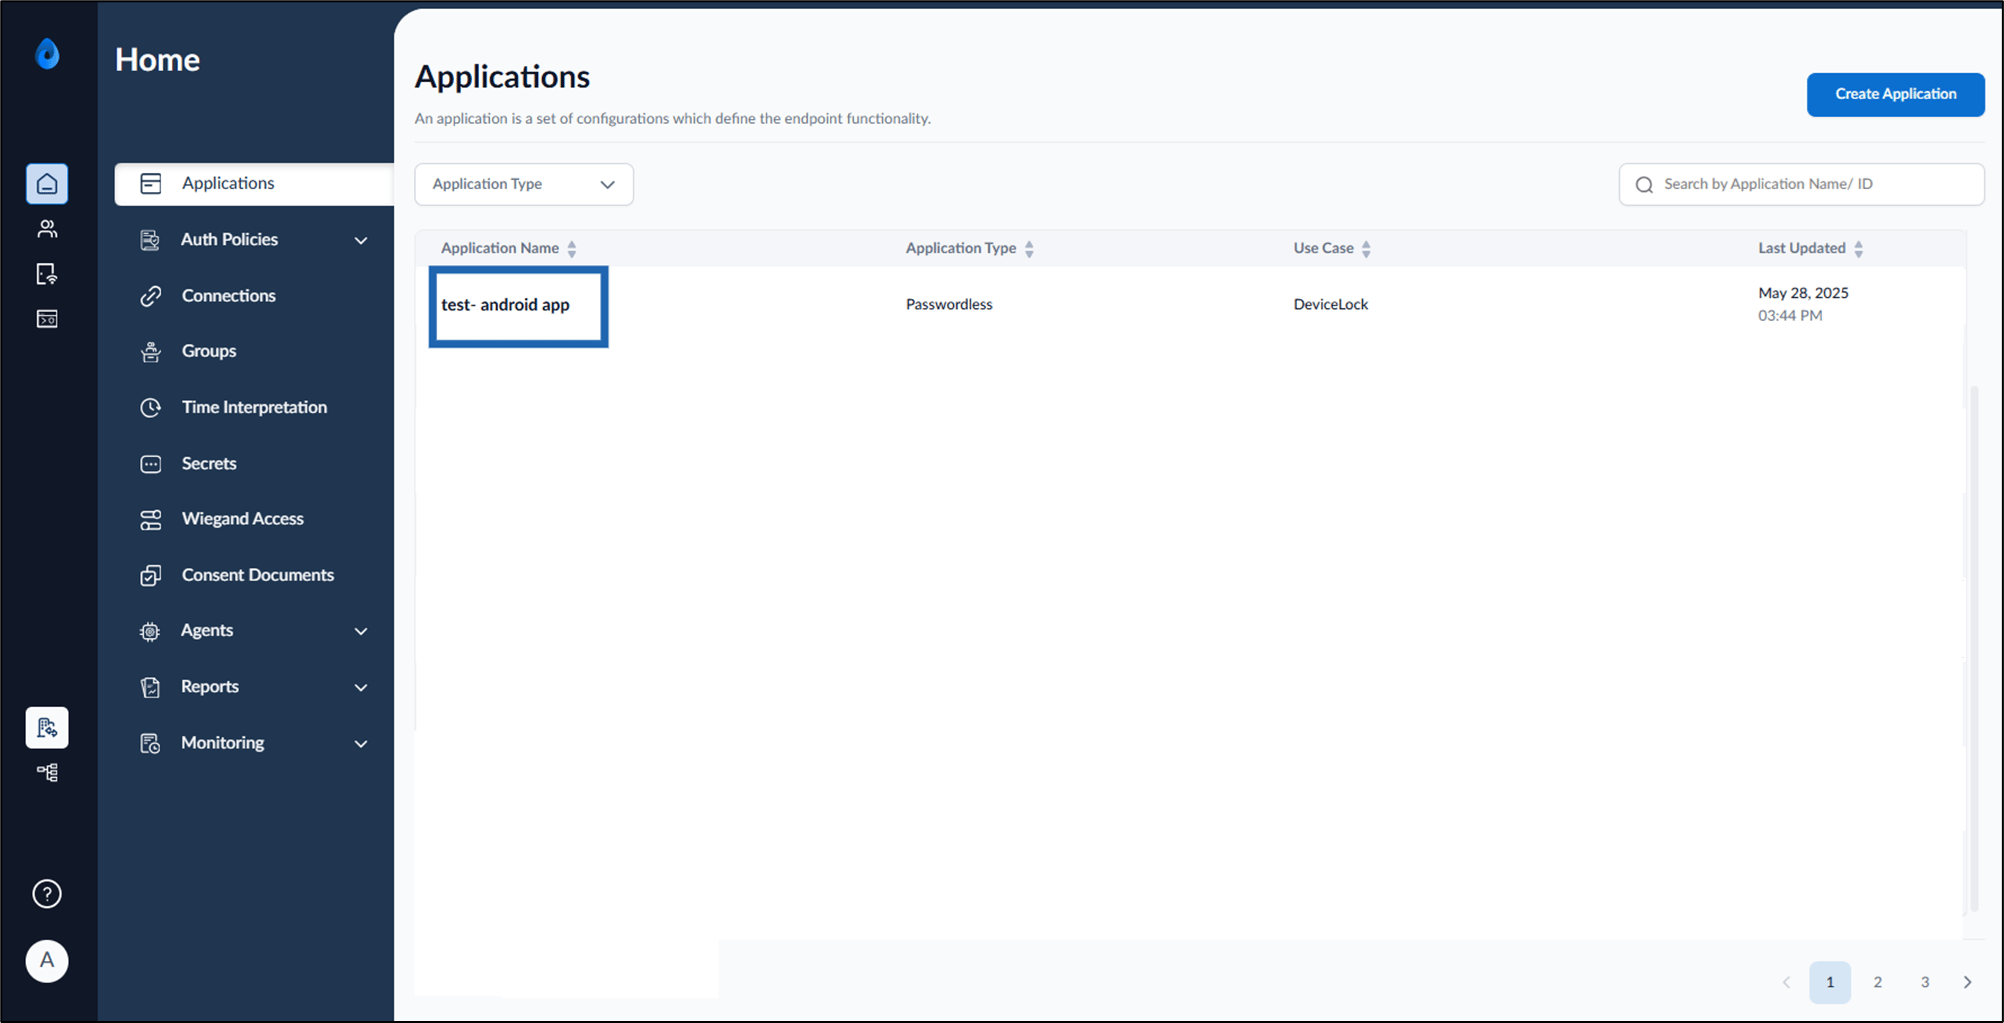Viewport: 2004px width, 1023px height.
Task: Click the Consent Documents icon
Action: coord(151,575)
